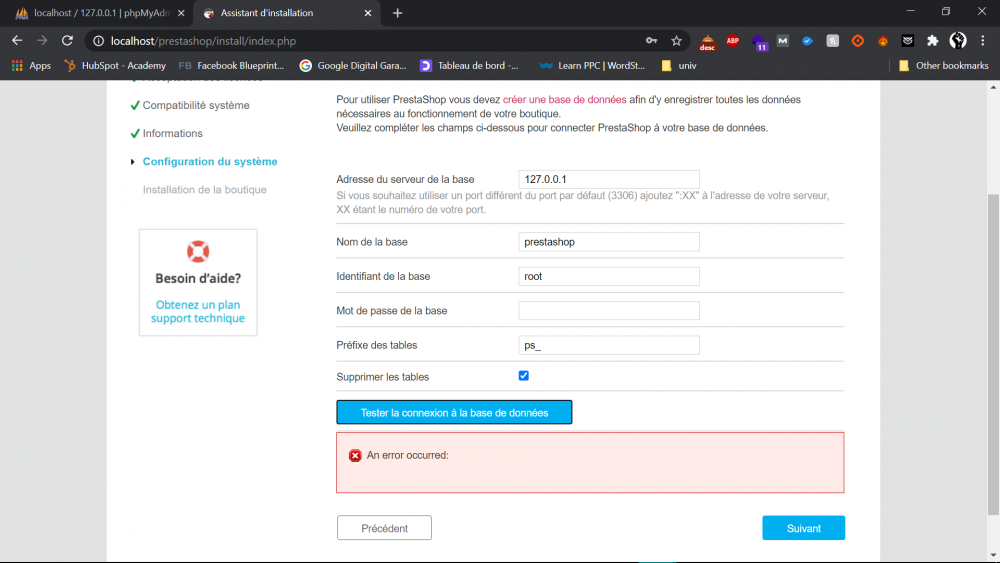
Task: Click the Suivant button
Action: click(804, 528)
